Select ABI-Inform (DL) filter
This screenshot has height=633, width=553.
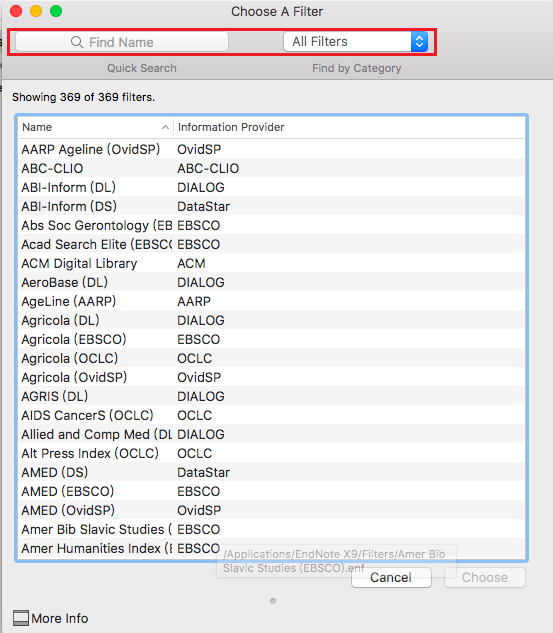coord(271,187)
